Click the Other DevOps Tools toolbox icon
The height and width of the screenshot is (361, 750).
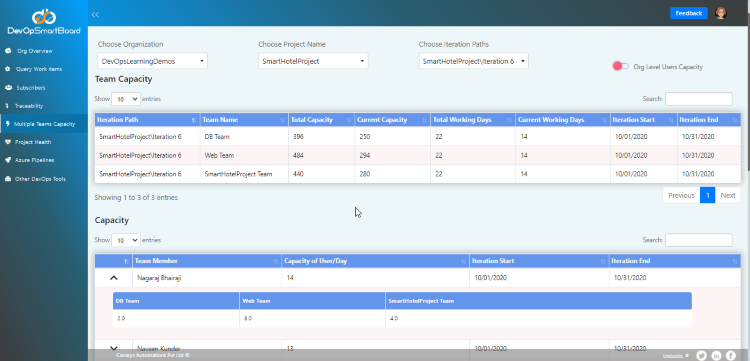pyautogui.click(x=8, y=179)
